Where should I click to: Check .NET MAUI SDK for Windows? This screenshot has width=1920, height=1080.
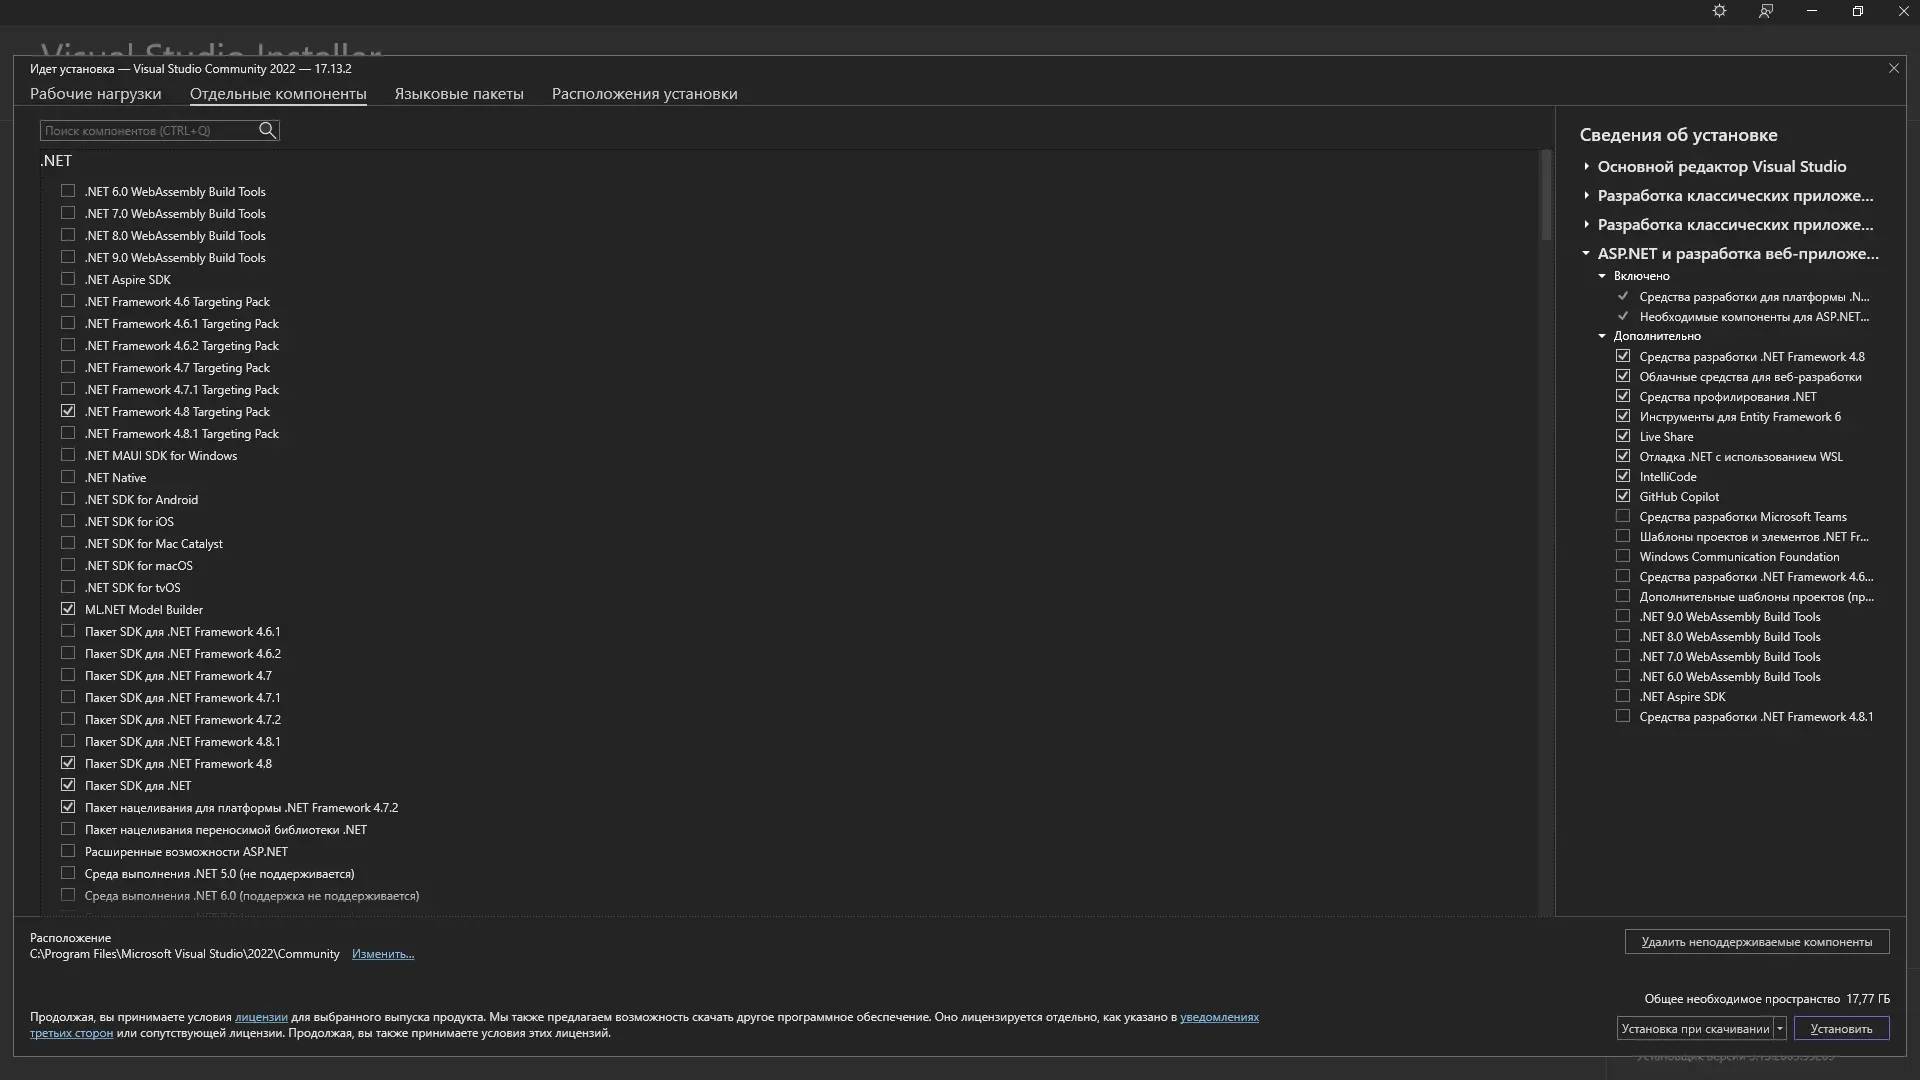click(x=68, y=455)
